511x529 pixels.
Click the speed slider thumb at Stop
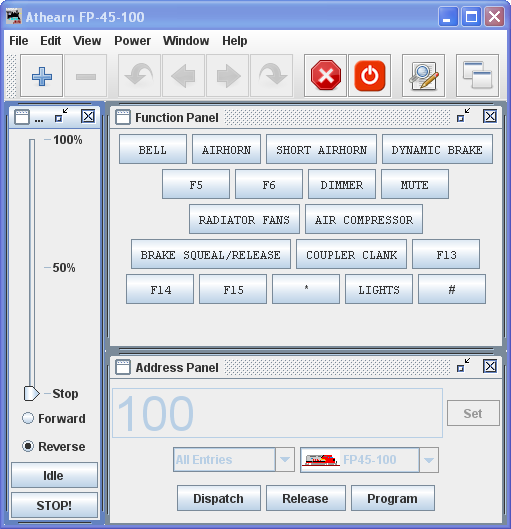click(31, 393)
